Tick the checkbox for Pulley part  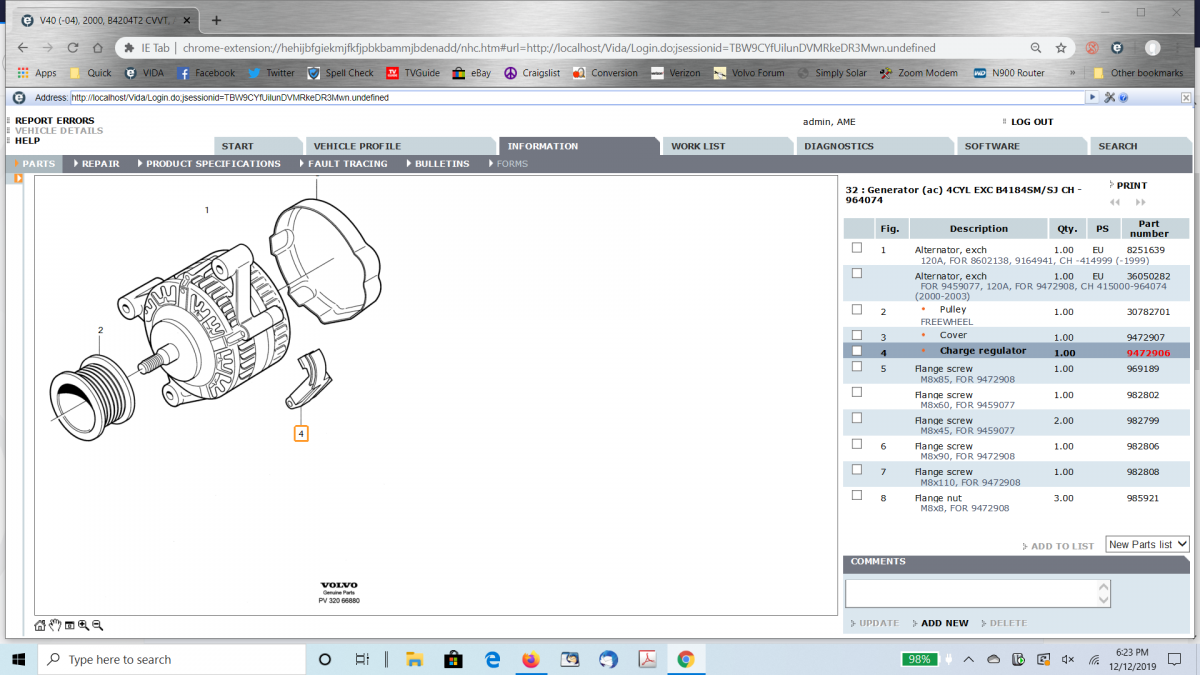click(x=856, y=311)
